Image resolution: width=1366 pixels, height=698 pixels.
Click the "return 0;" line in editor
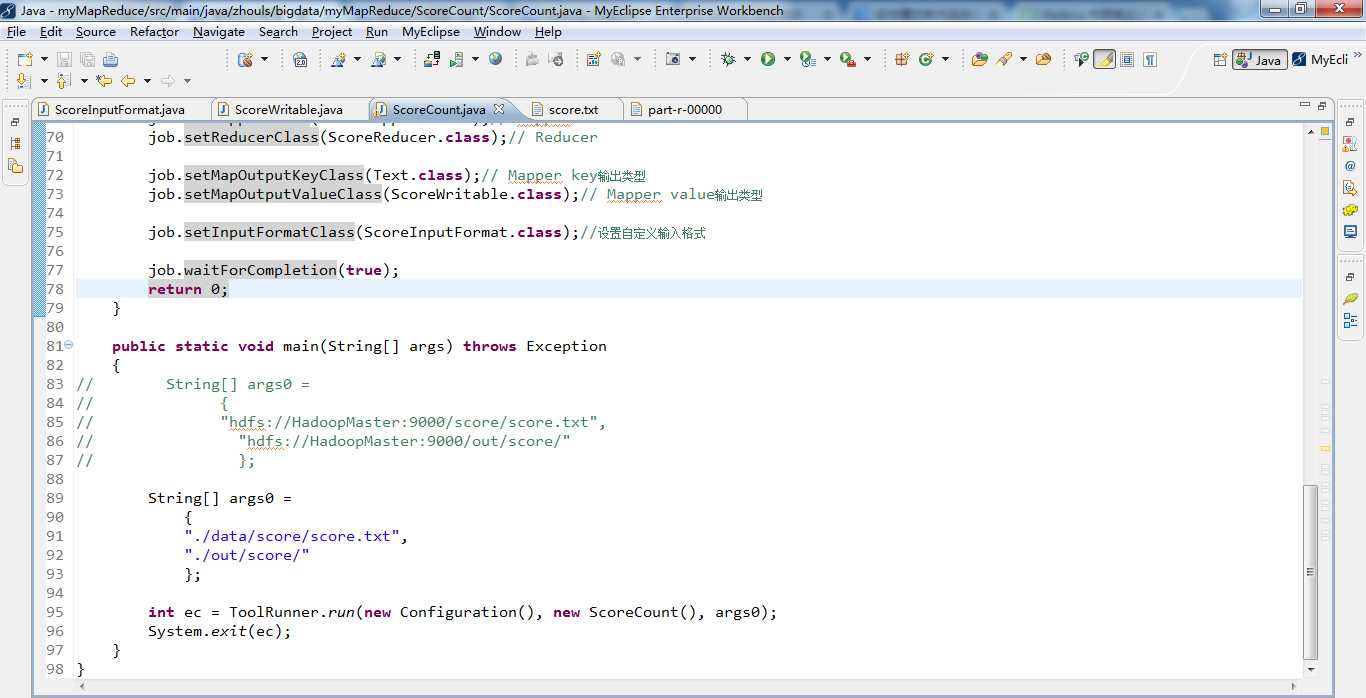(188, 289)
